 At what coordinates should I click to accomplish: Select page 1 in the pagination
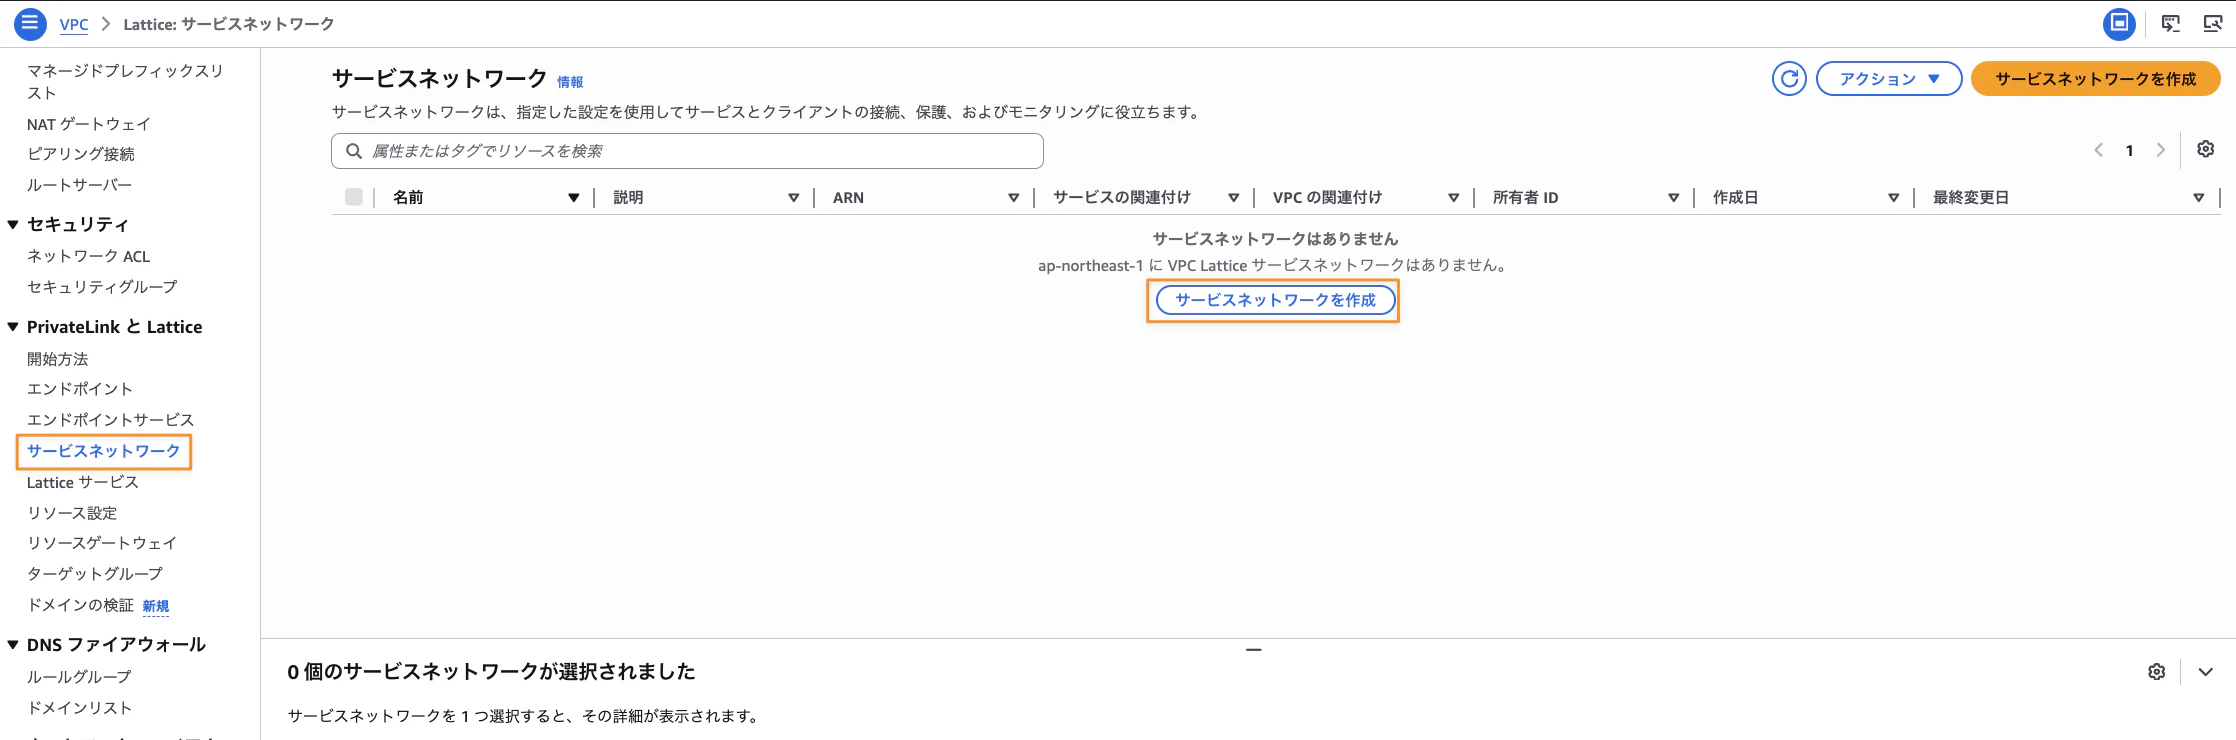[2130, 150]
